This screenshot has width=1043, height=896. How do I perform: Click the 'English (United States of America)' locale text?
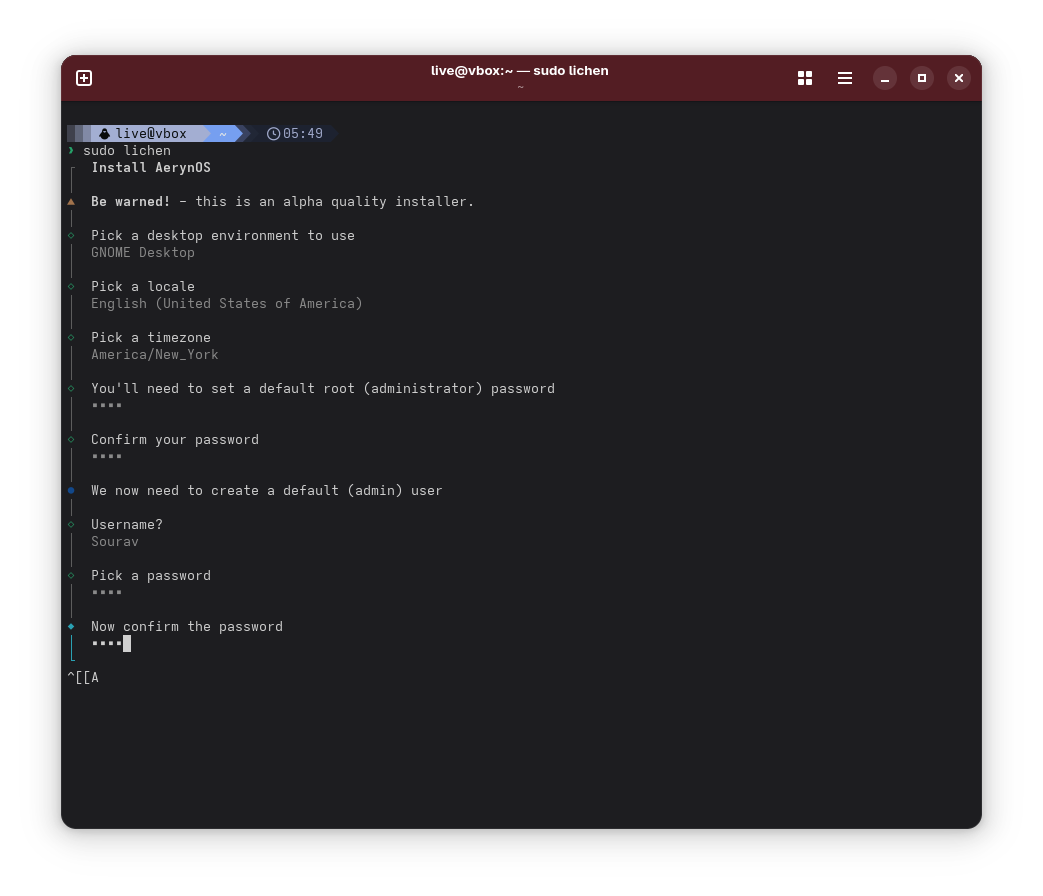tap(226, 303)
